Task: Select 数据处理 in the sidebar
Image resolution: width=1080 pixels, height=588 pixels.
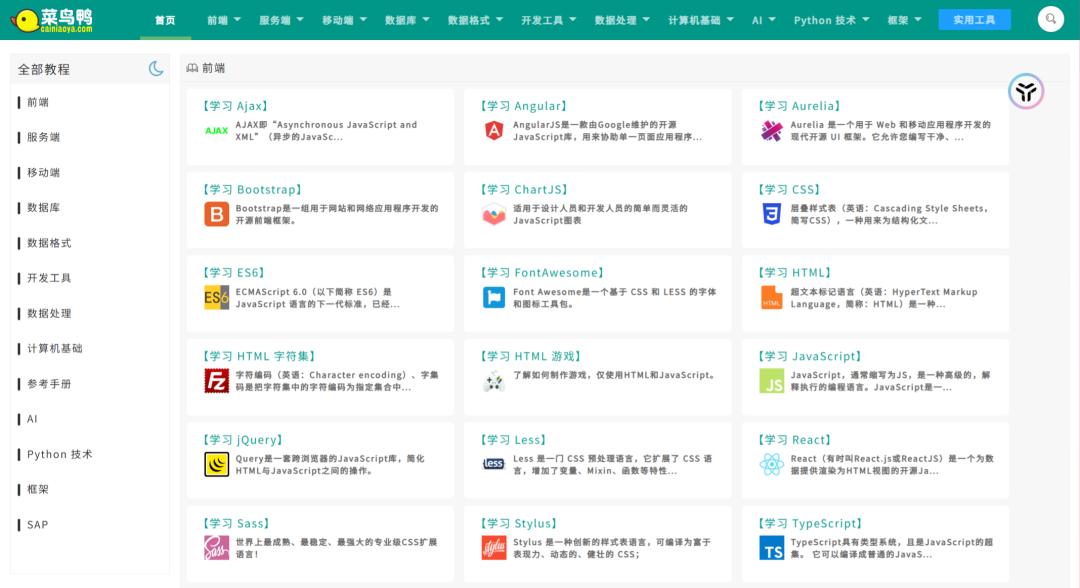Action: [49, 313]
